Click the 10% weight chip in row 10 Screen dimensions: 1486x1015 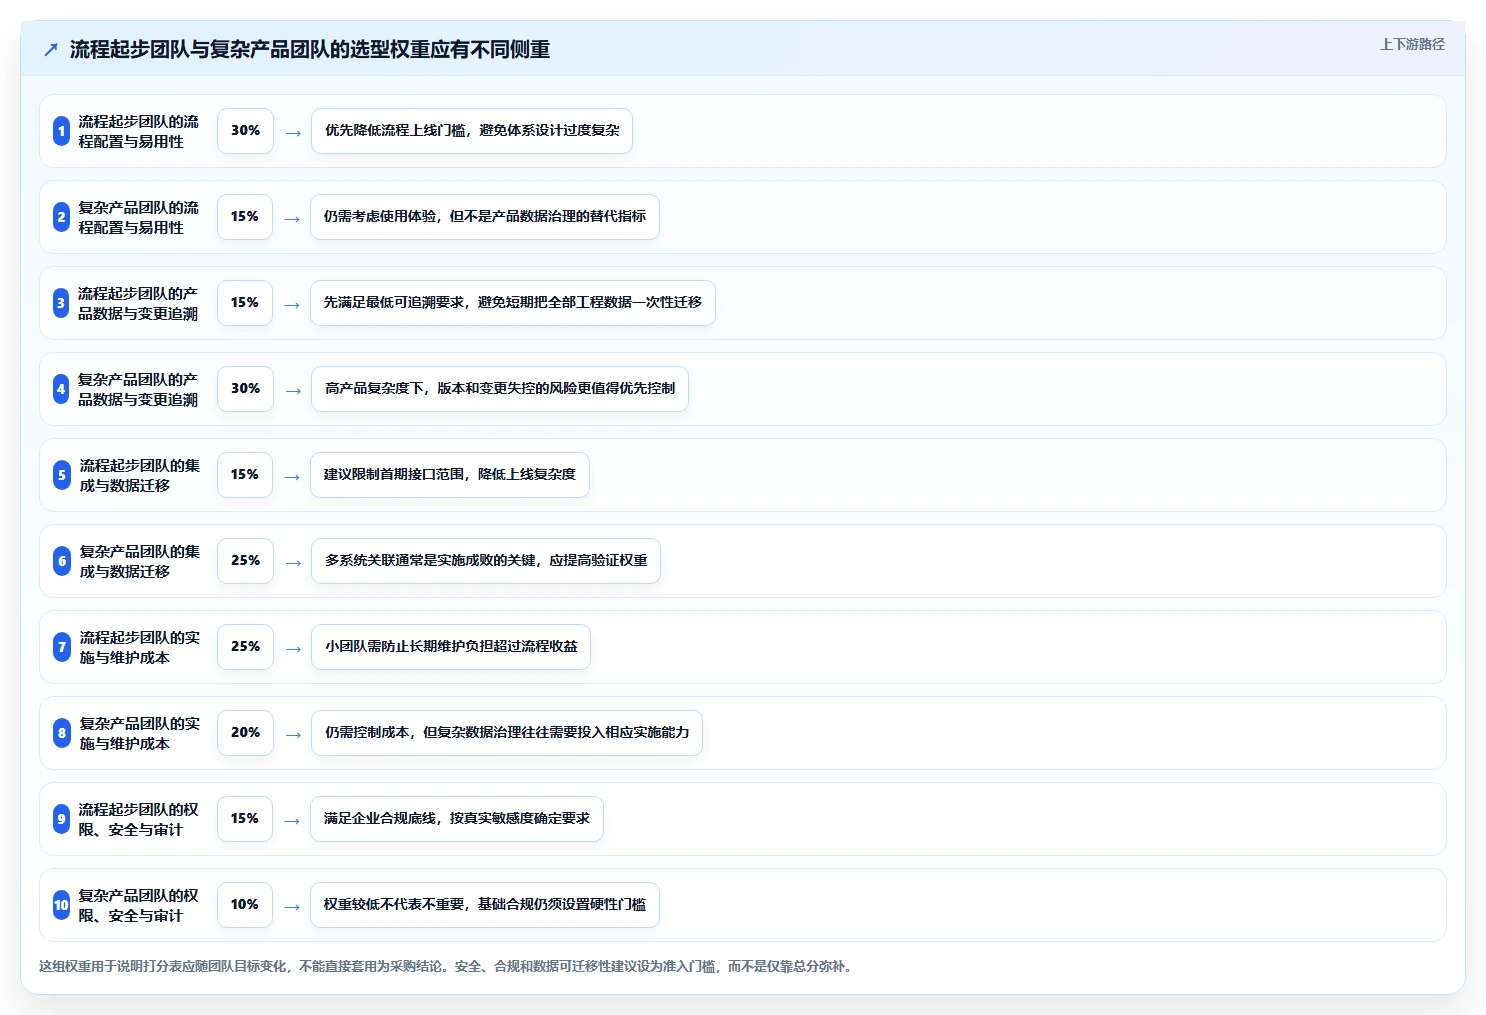point(245,905)
